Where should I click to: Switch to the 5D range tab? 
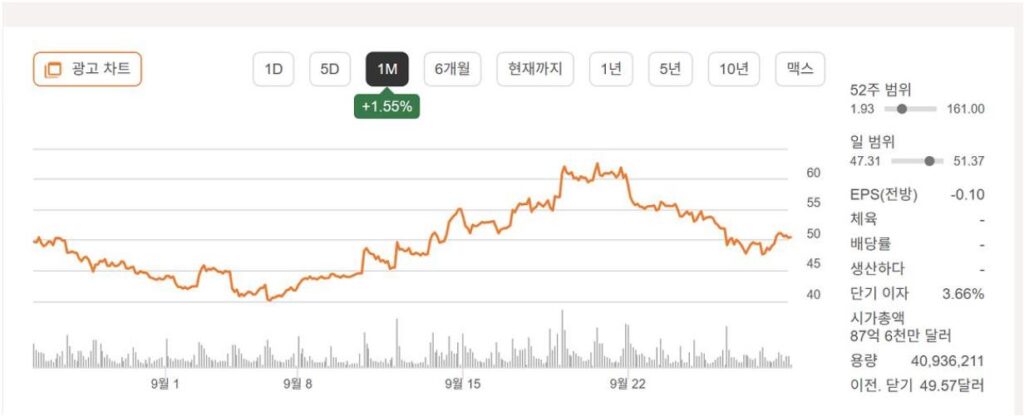click(x=330, y=69)
